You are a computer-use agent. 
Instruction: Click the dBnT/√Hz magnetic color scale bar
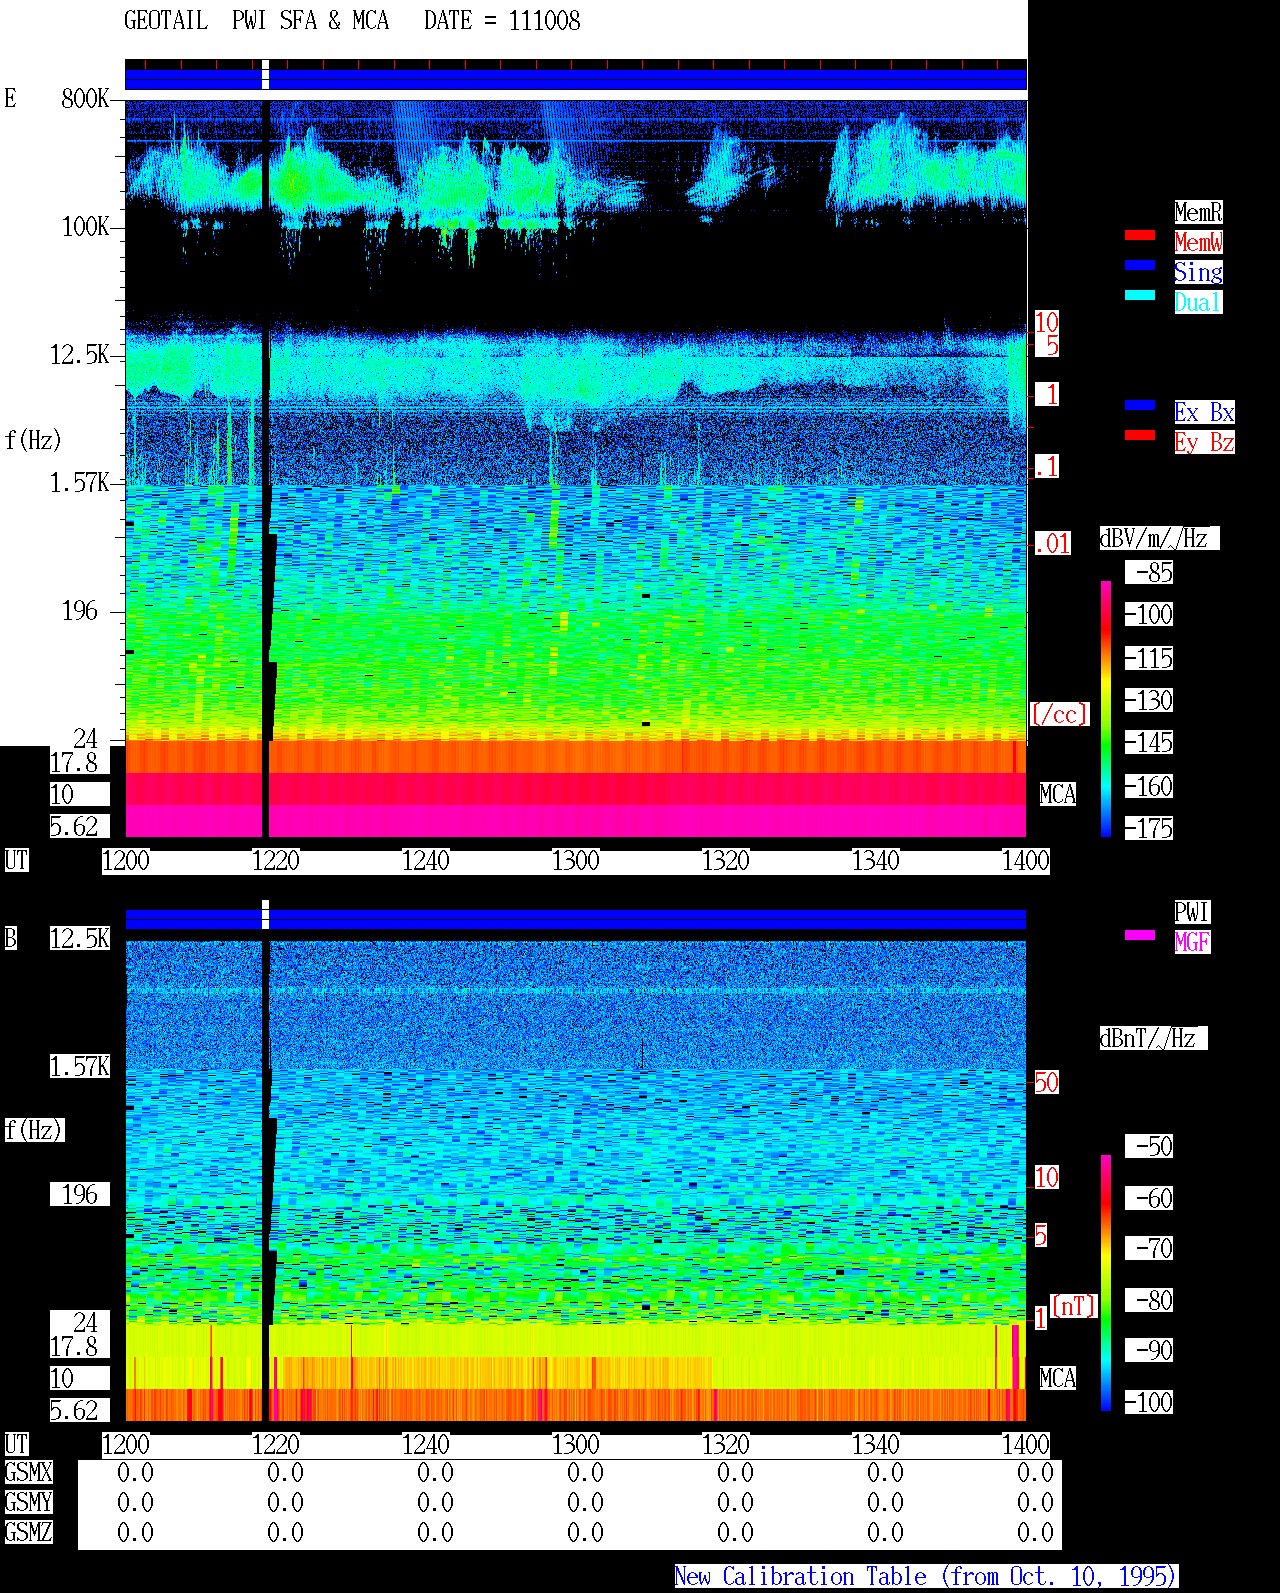1106,1283
